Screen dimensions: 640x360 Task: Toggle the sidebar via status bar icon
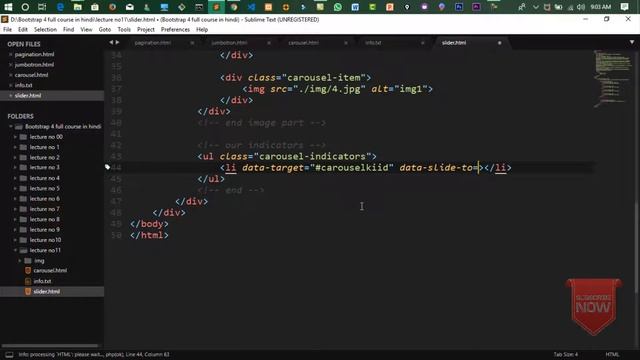coord(9,354)
